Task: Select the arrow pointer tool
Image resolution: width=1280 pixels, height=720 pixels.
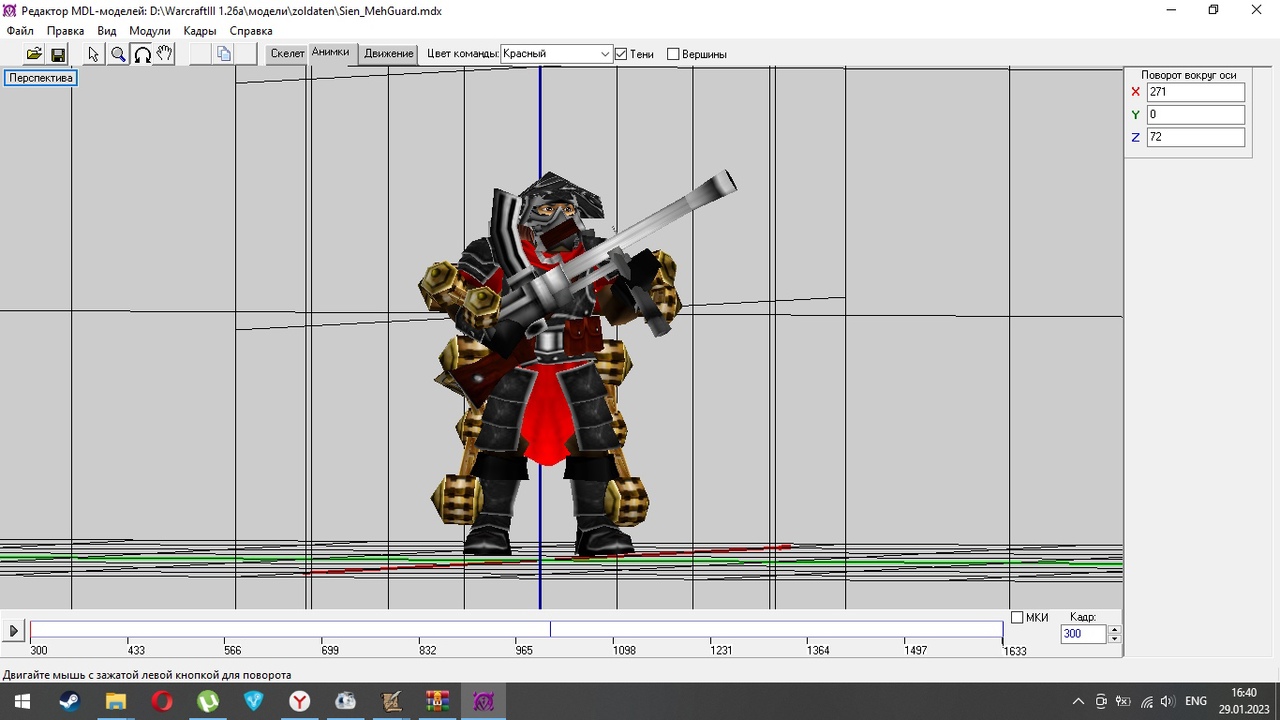Action: 94,54
